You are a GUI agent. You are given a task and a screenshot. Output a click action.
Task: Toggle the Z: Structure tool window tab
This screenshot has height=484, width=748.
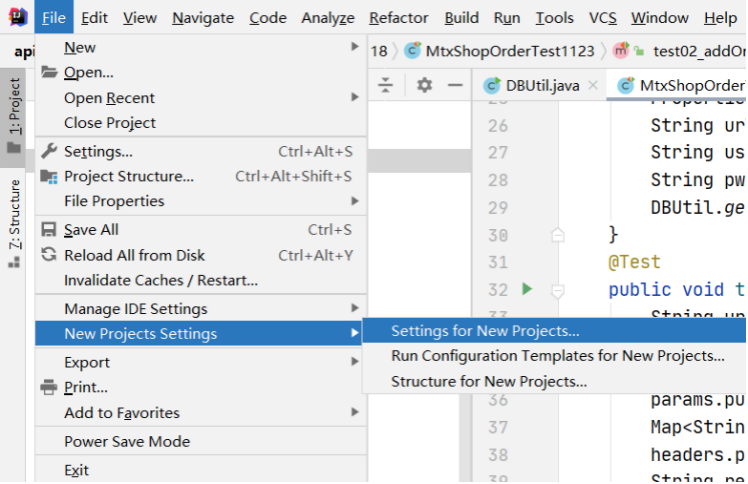tap(13, 223)
